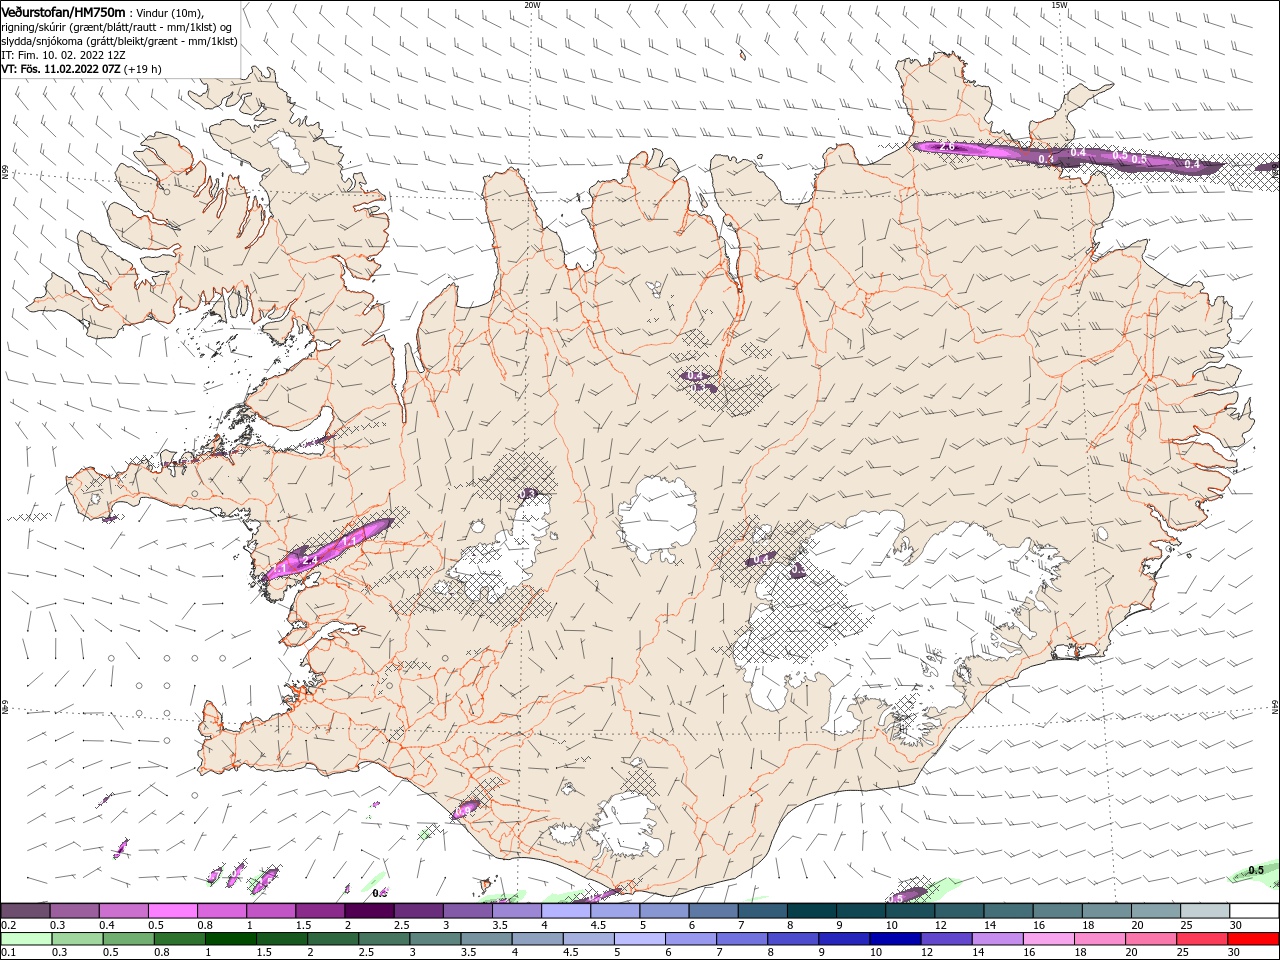
Task: Click the white 30+ swatch in upper legend
Action: 1254,911
